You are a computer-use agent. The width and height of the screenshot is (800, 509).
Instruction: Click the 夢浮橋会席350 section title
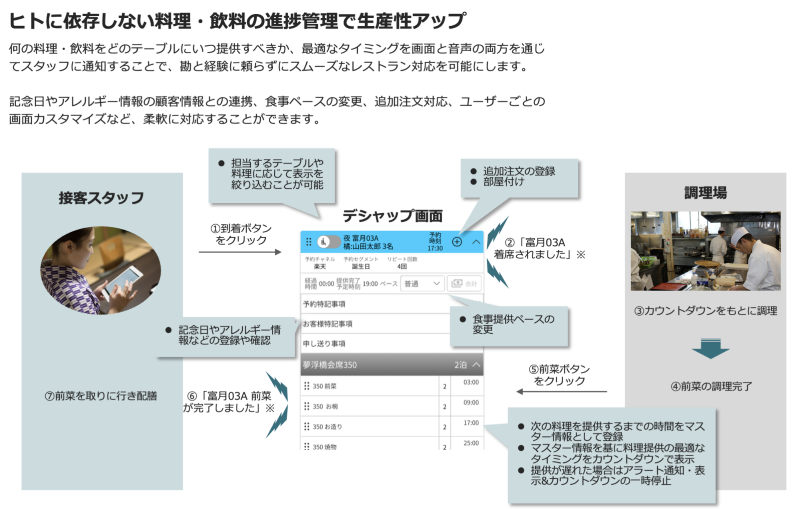[330, 365]
